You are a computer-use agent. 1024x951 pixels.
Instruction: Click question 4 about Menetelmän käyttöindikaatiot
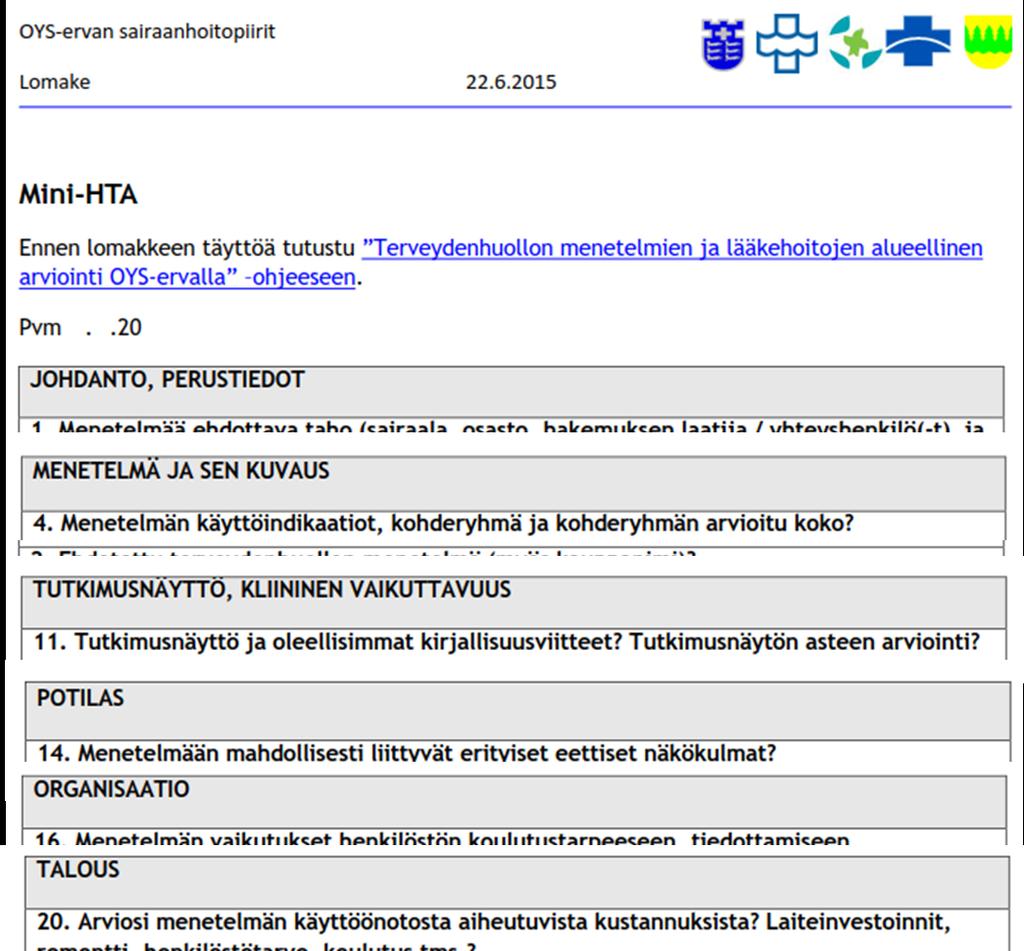444,523
